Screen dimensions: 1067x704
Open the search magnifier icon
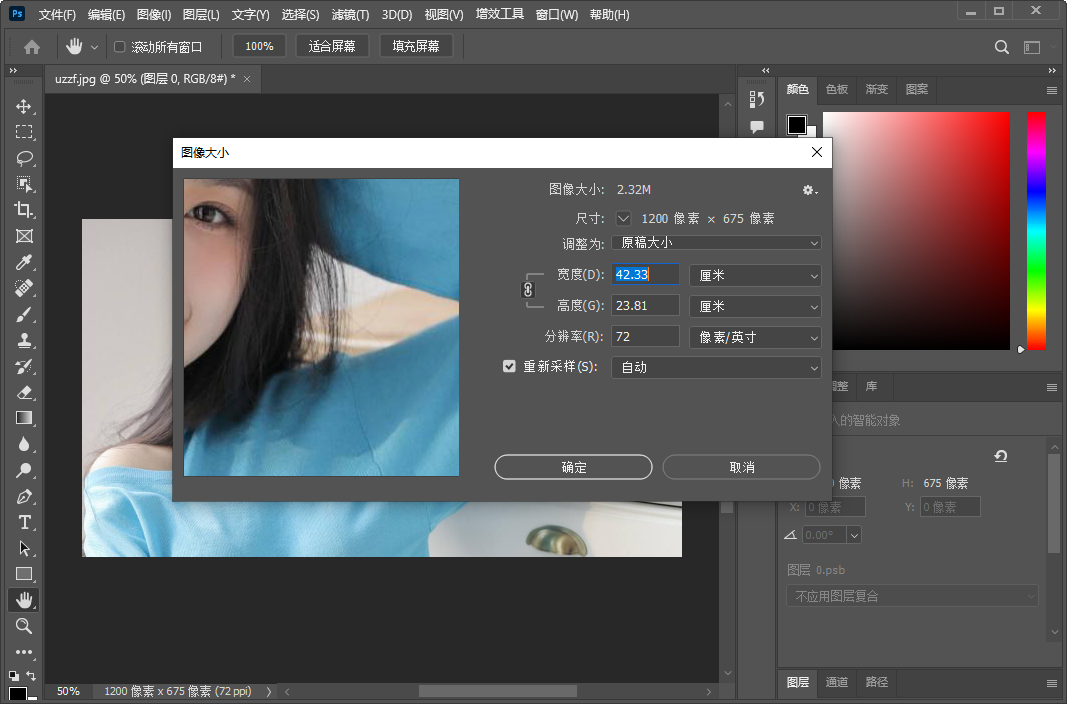tap(1002, 47)
